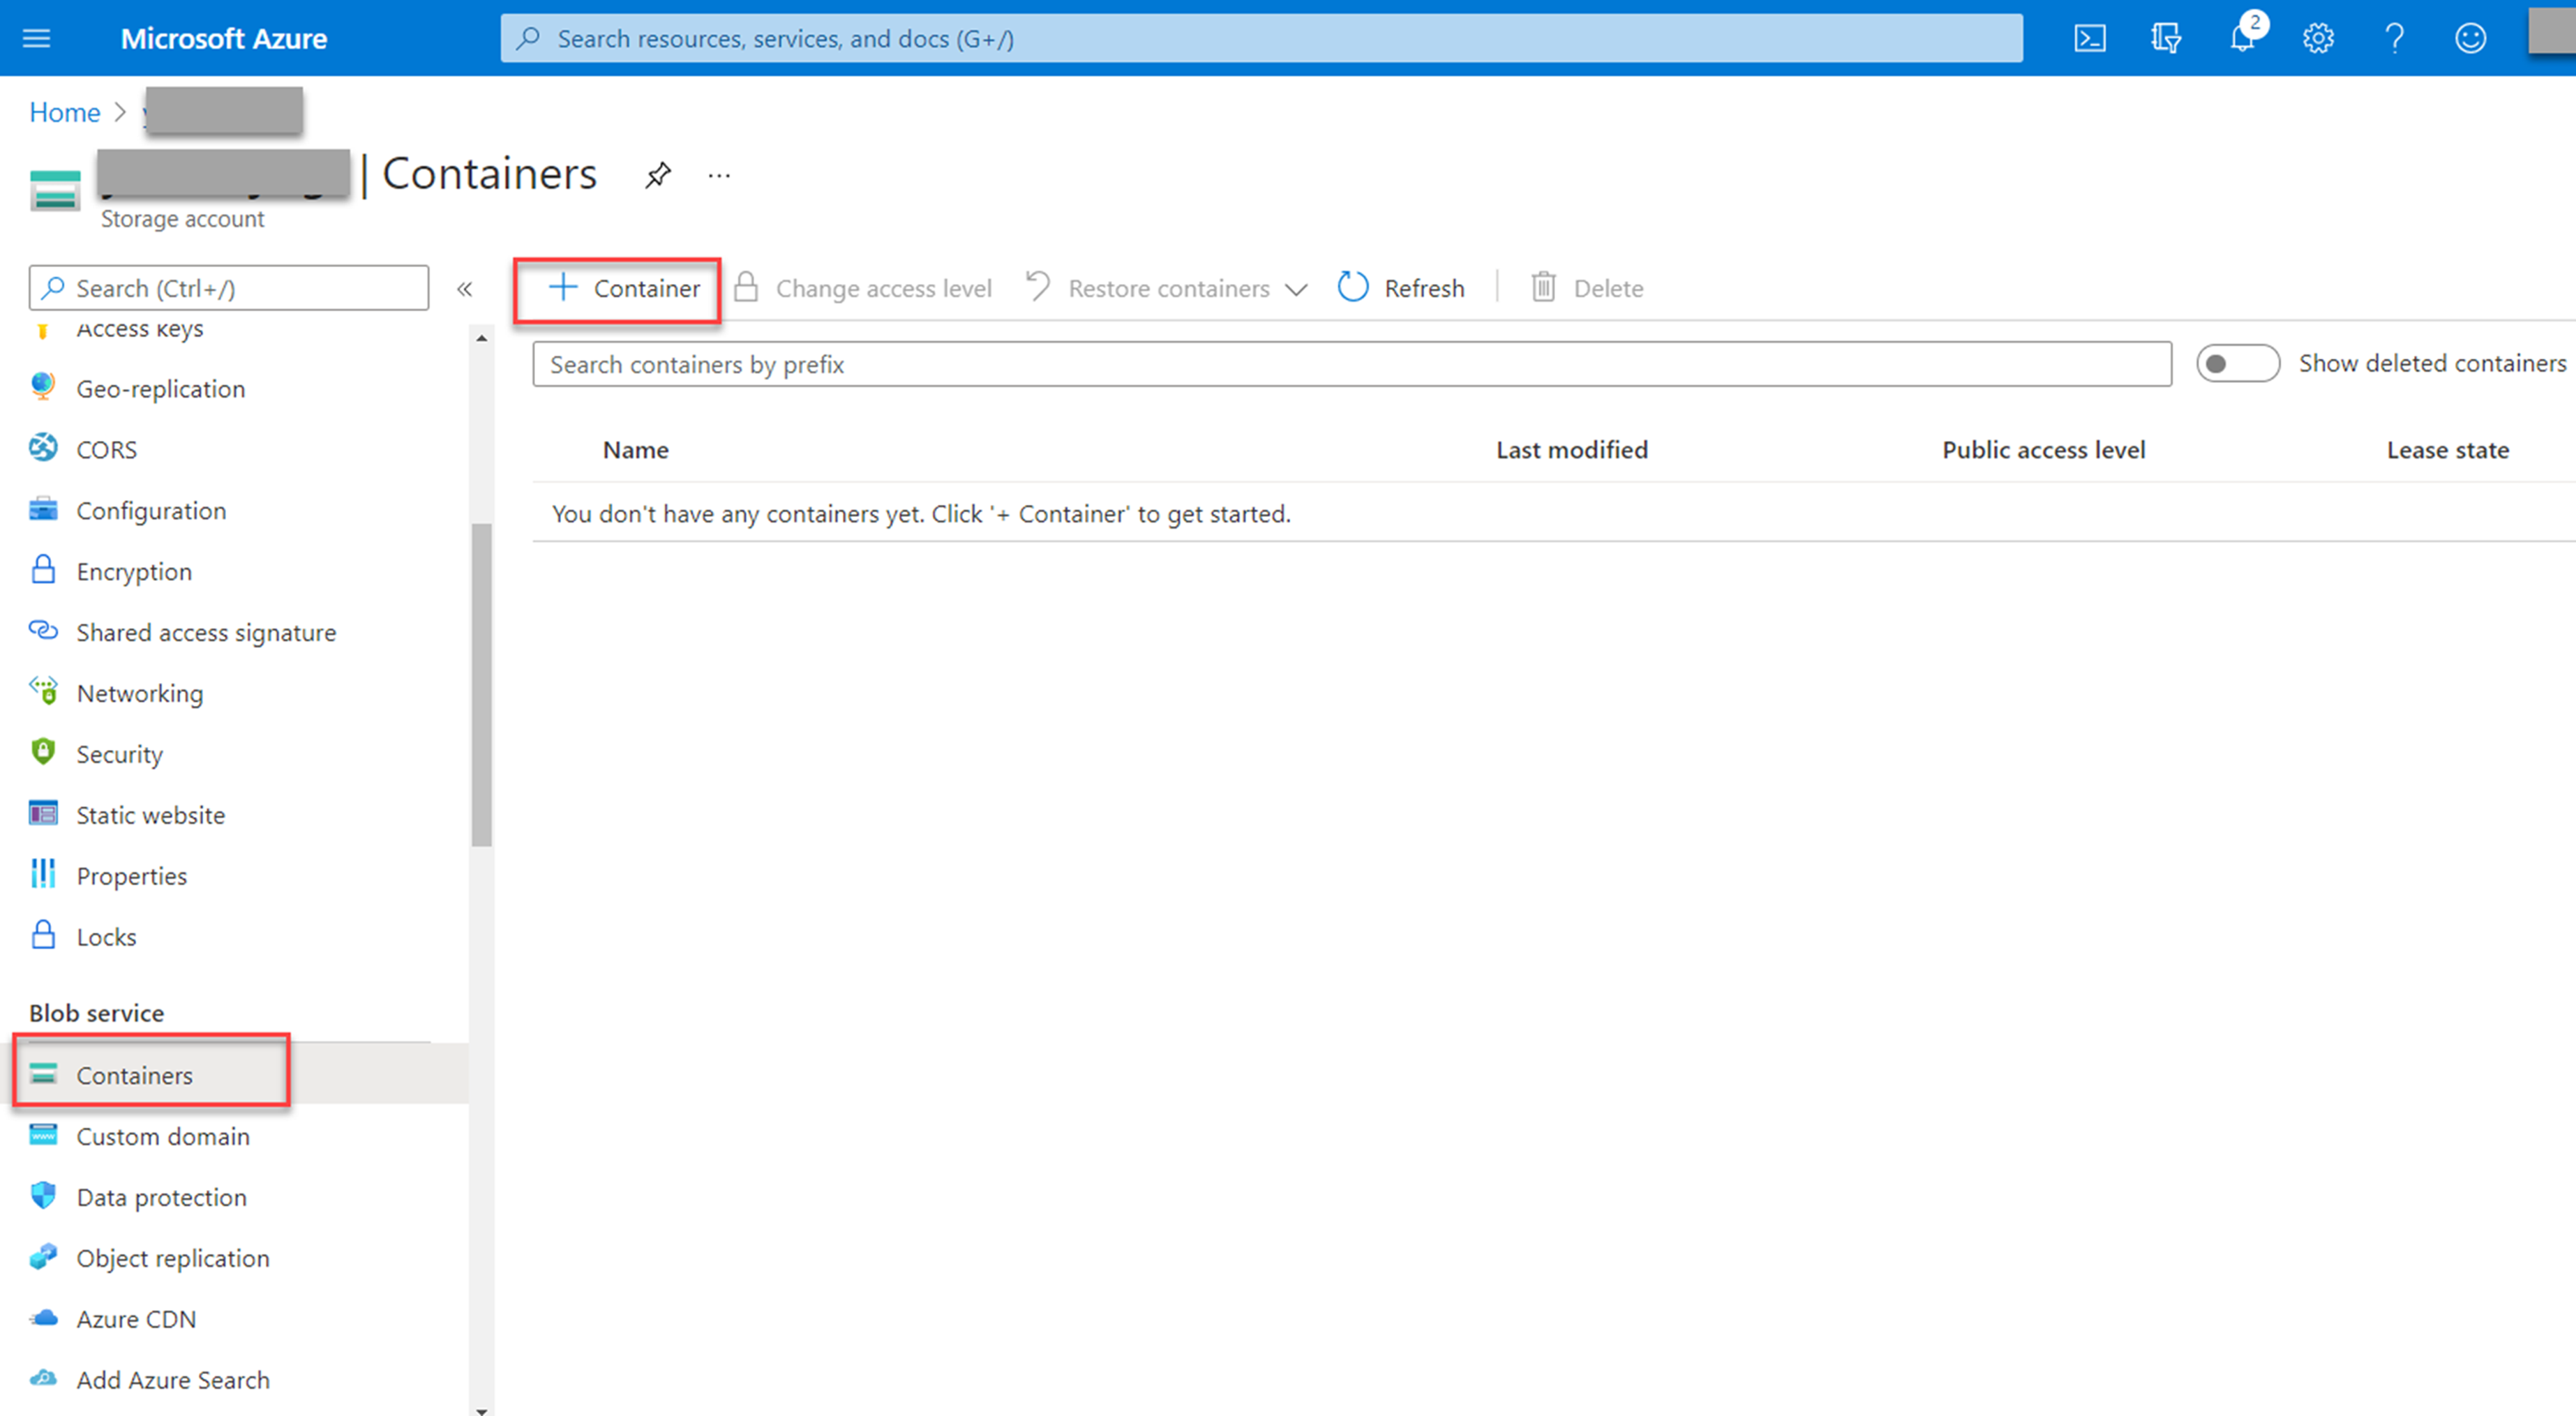The width and height of the screenshot is (2576, 1416).
Task: Click the Object replication icon in sidebar
Action: [x=43, y=1257]
